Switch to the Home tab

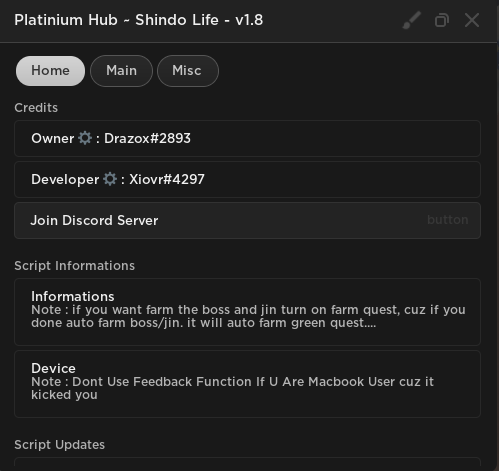tap(50, 71)
